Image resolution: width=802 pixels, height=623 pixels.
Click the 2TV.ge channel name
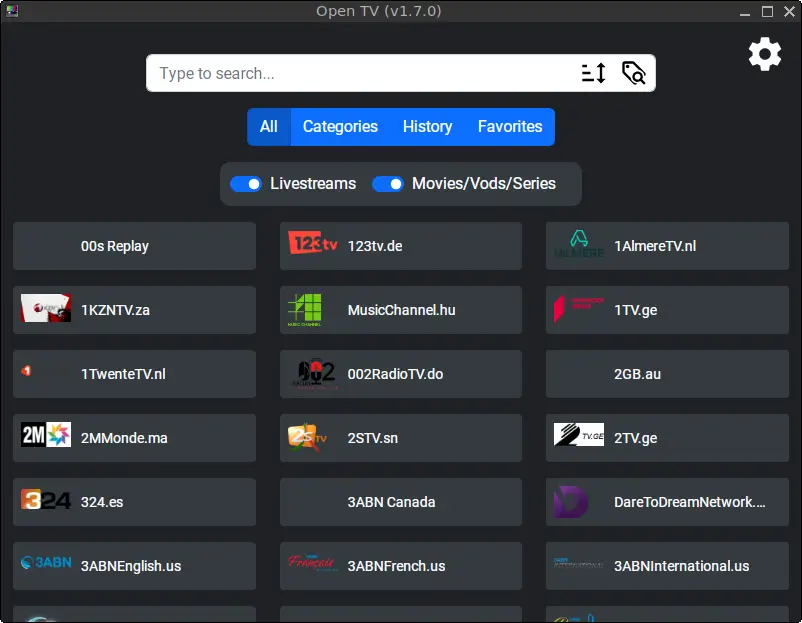(635, 438)
